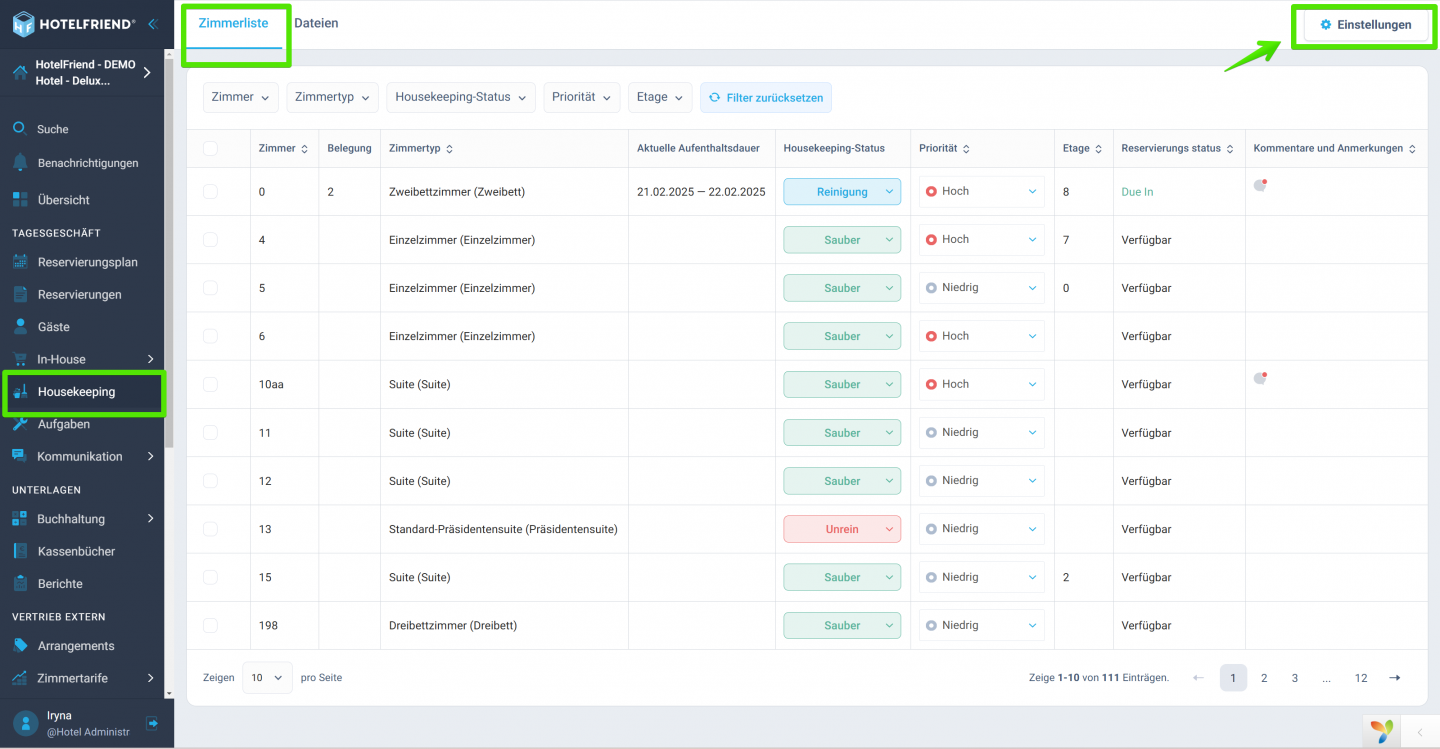Viewport: 1440px width, 749px height.
Task: Collapse the sidebar with double-chevron icon
Action: [x=152, y=24]
